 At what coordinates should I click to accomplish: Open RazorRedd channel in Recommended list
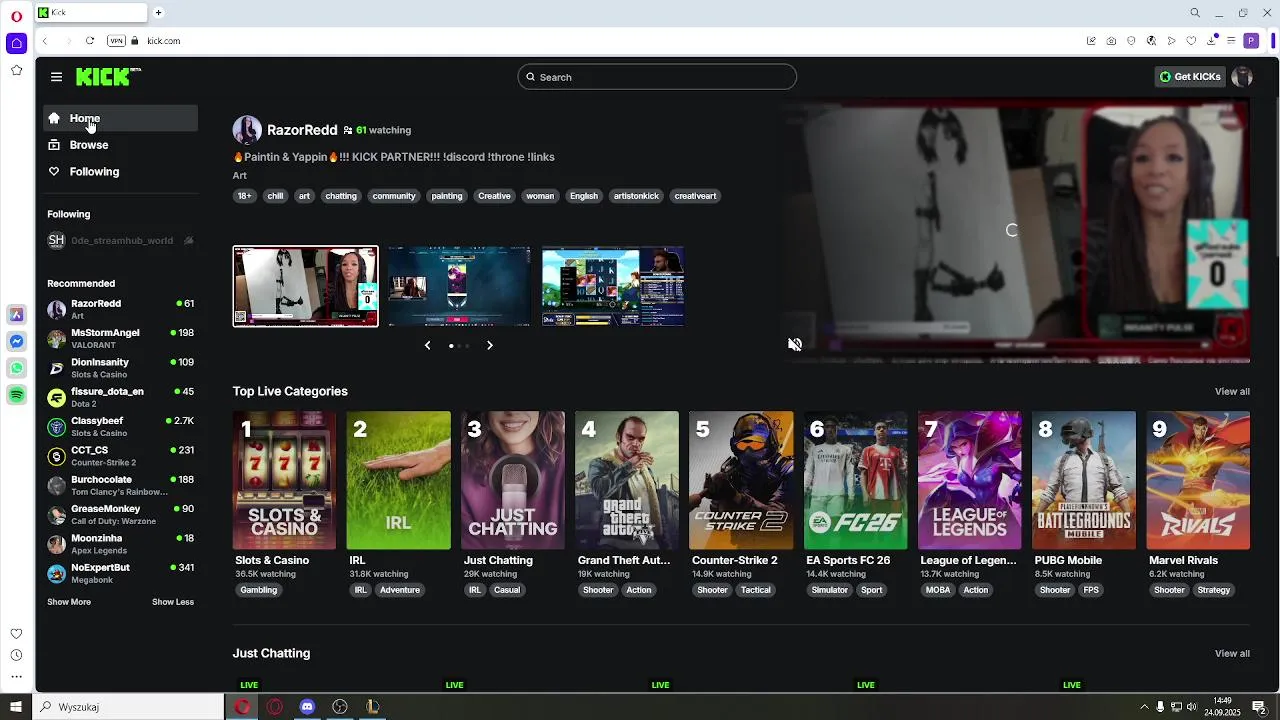(121, 309)
